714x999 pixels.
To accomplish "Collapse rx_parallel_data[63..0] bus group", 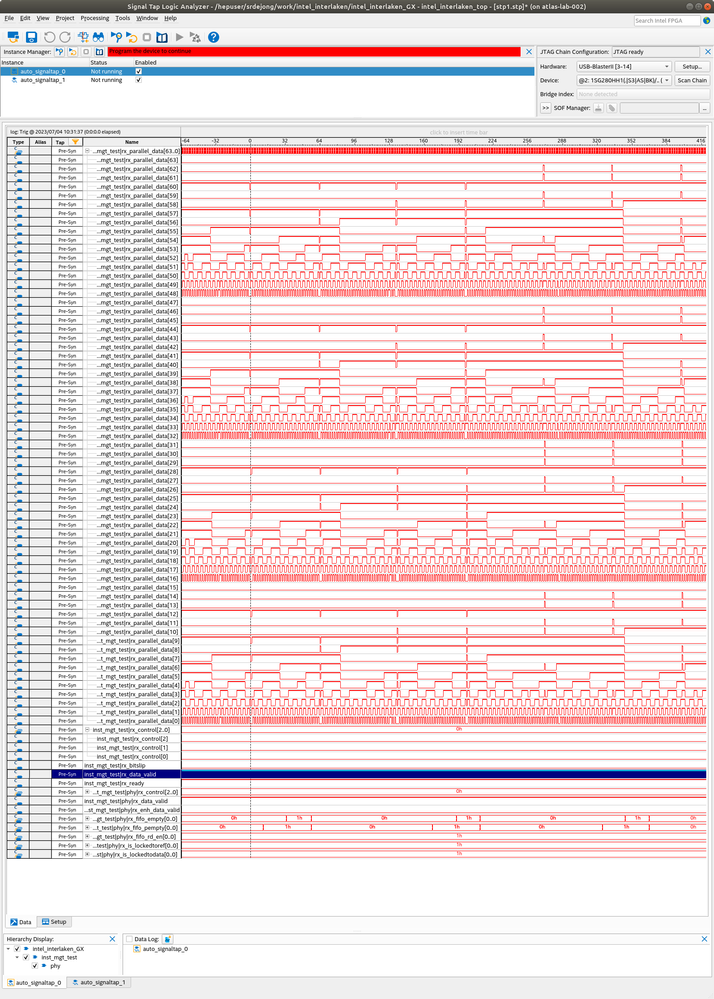I will (87, 151).
